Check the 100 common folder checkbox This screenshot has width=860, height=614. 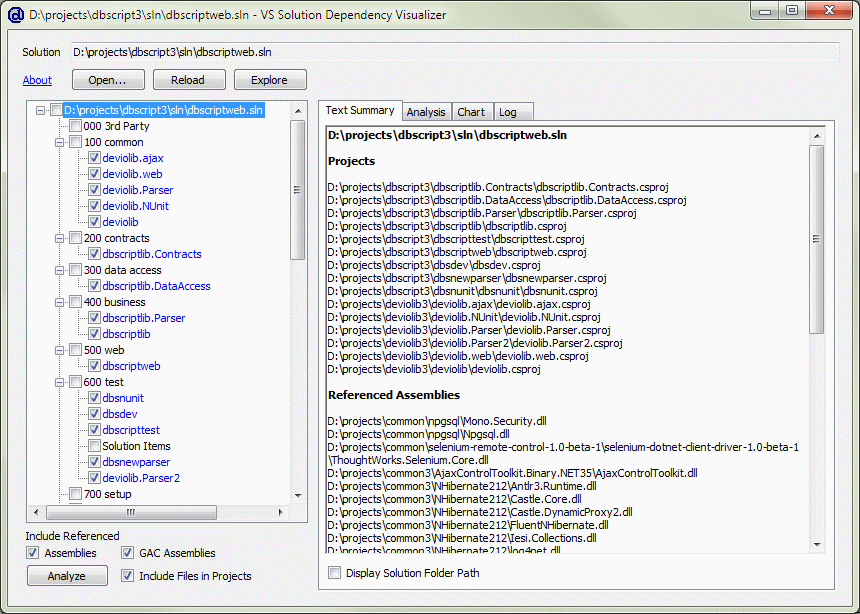[x=76, y=142]
